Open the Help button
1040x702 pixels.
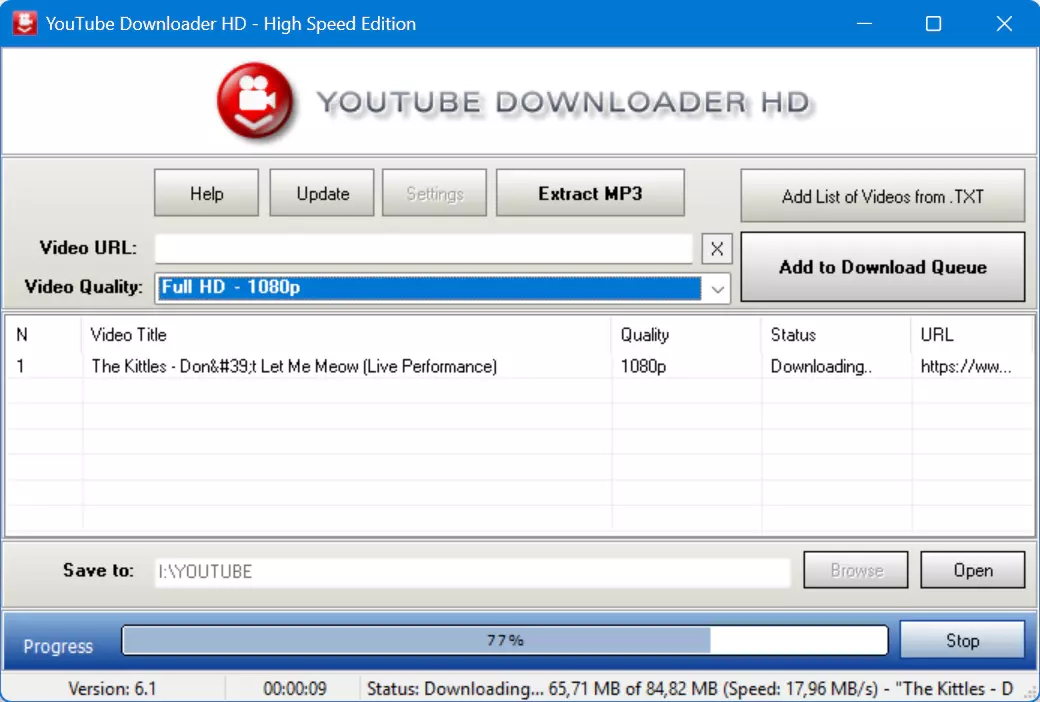(206, 193)
